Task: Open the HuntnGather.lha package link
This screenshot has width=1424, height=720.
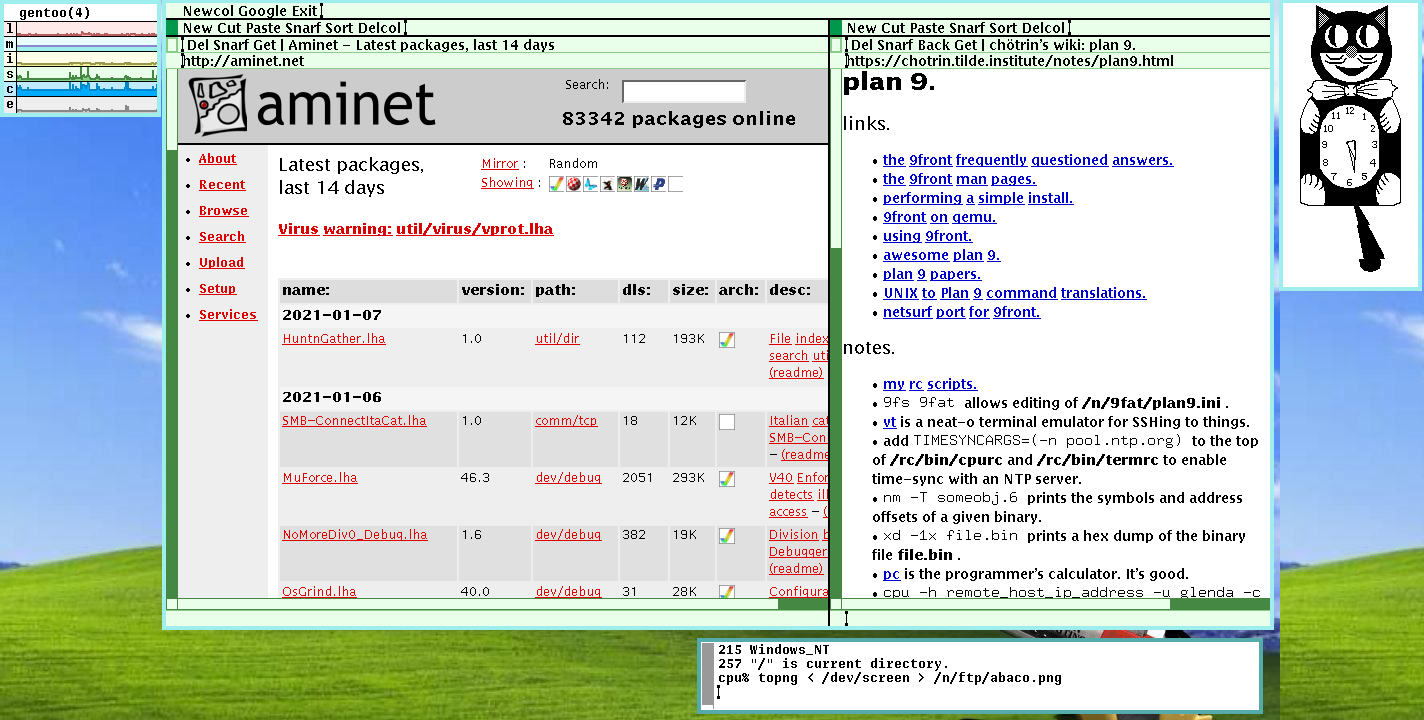Action: pyautogui.click(x=334, y=339)
